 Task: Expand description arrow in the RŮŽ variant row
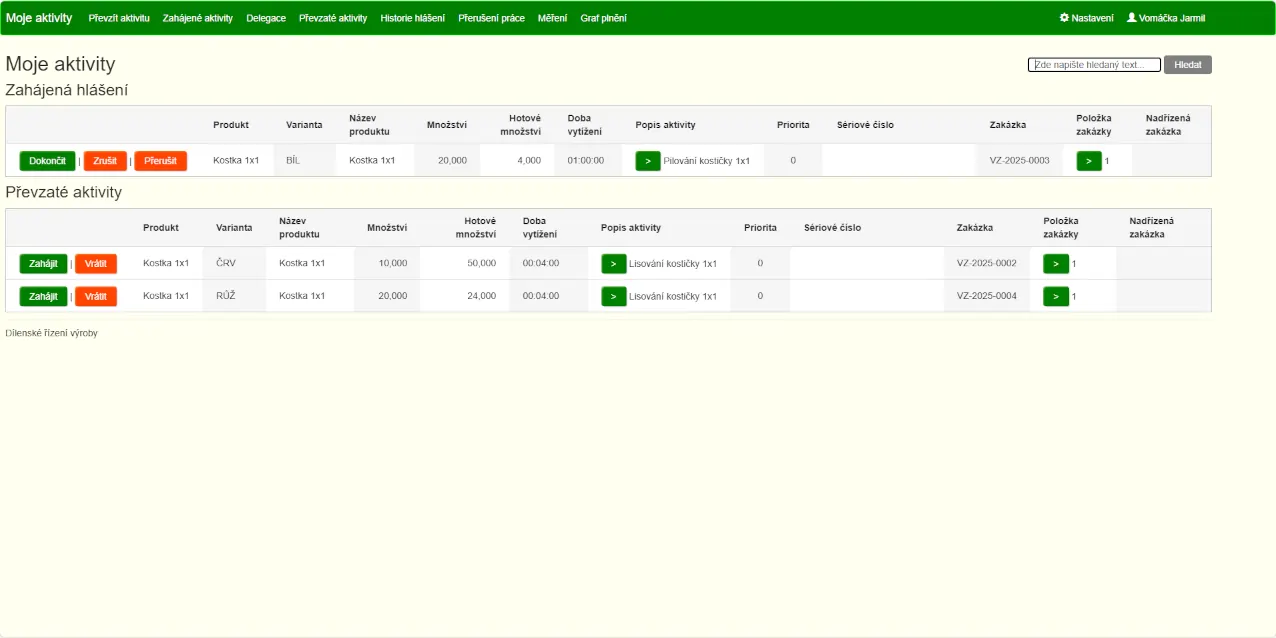613,297
